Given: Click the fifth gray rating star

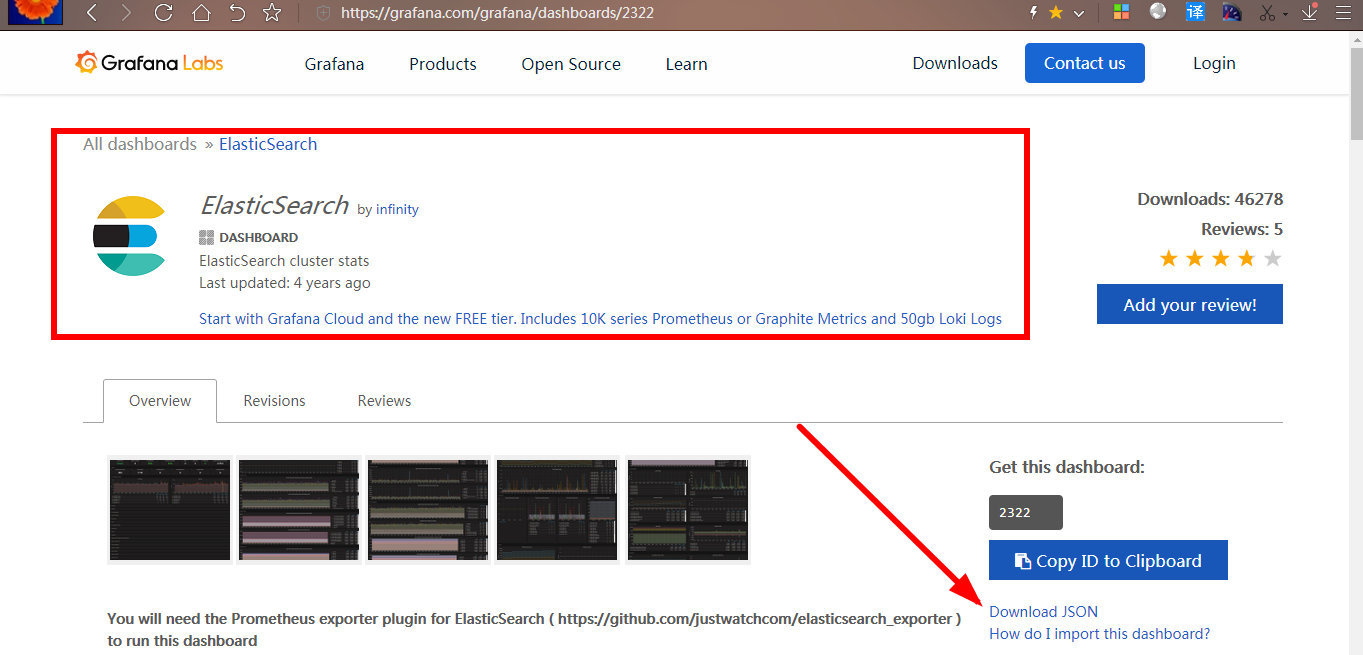Looking at the screenshot, I should coord(1272,259).
